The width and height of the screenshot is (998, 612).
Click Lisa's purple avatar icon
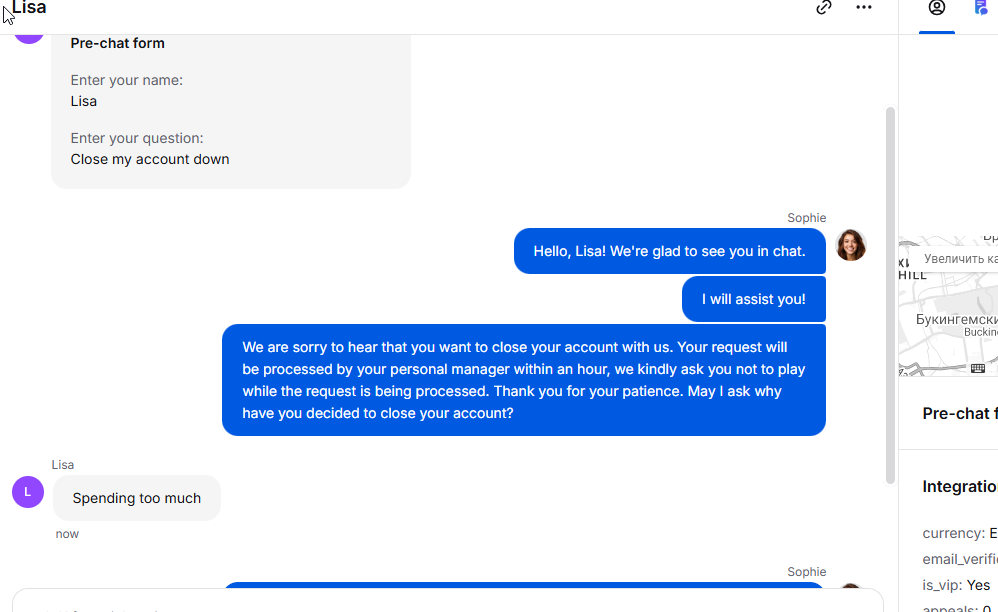point(28,492)
